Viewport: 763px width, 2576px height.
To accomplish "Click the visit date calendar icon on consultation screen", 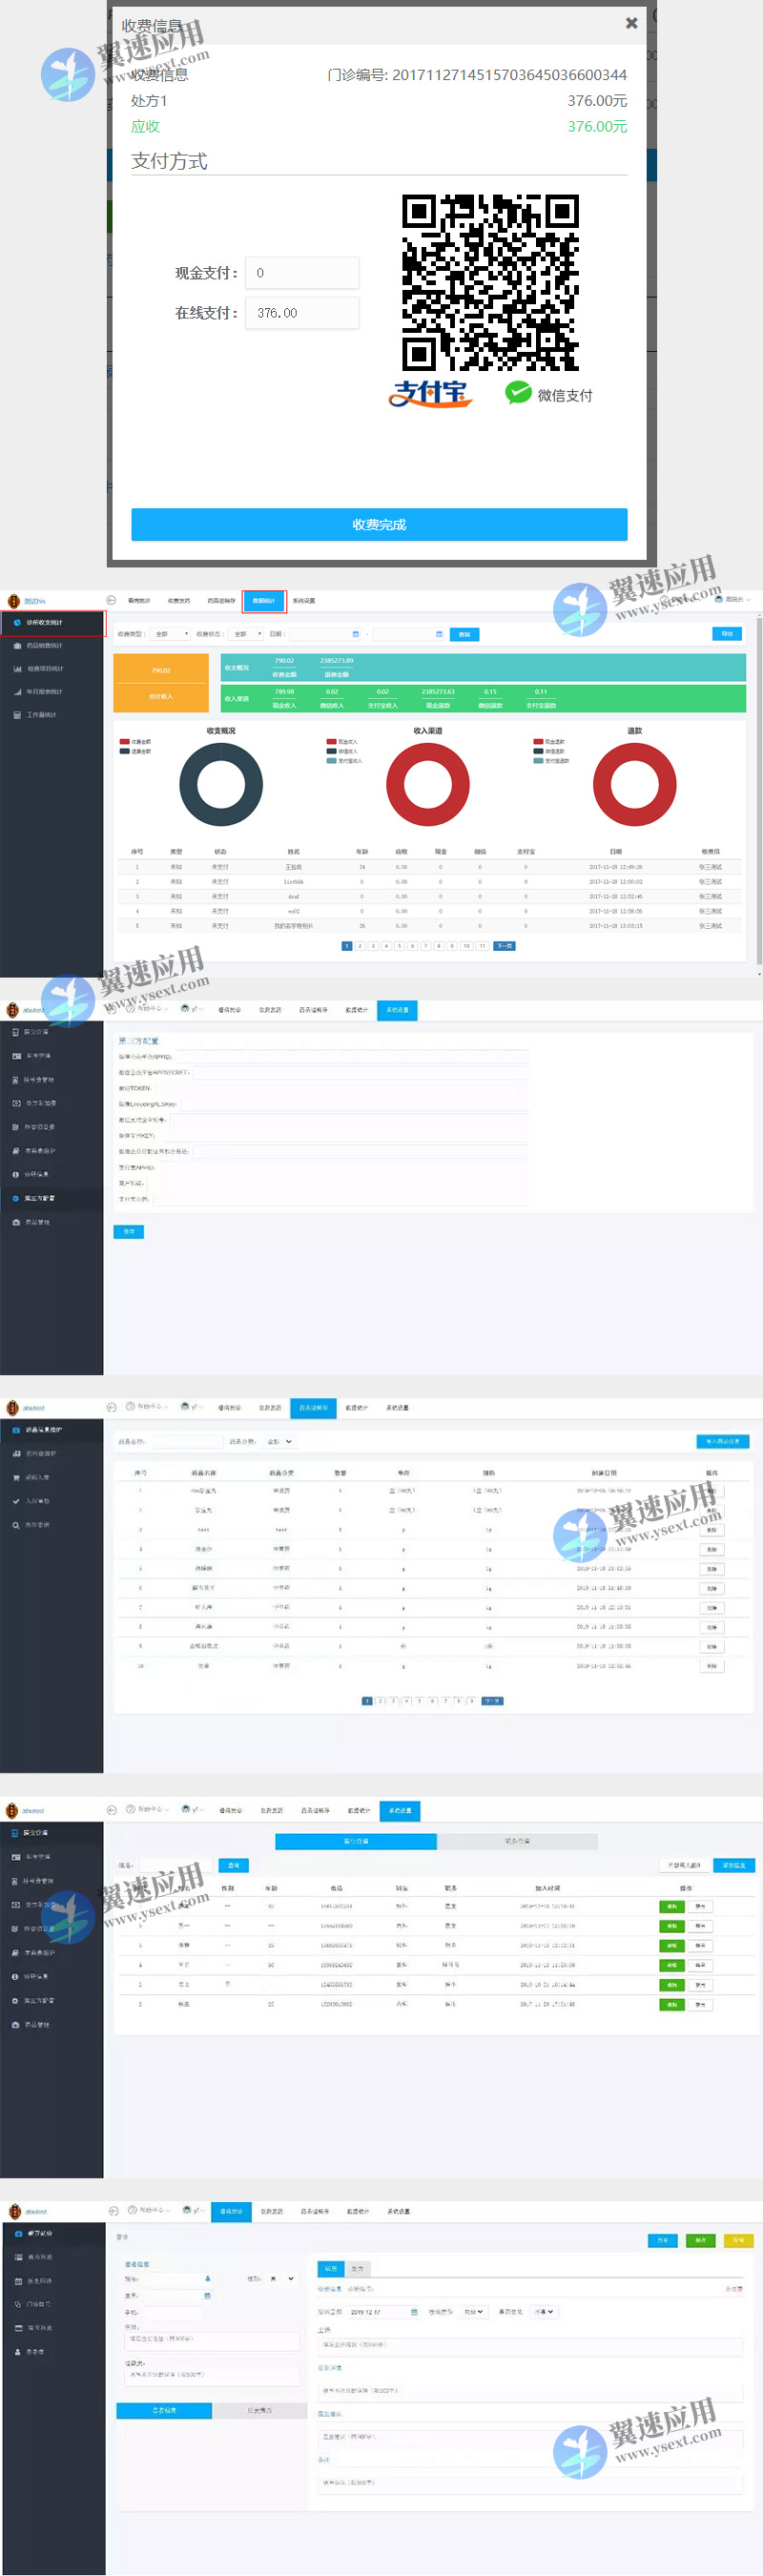I will (x=413, y=2312).
